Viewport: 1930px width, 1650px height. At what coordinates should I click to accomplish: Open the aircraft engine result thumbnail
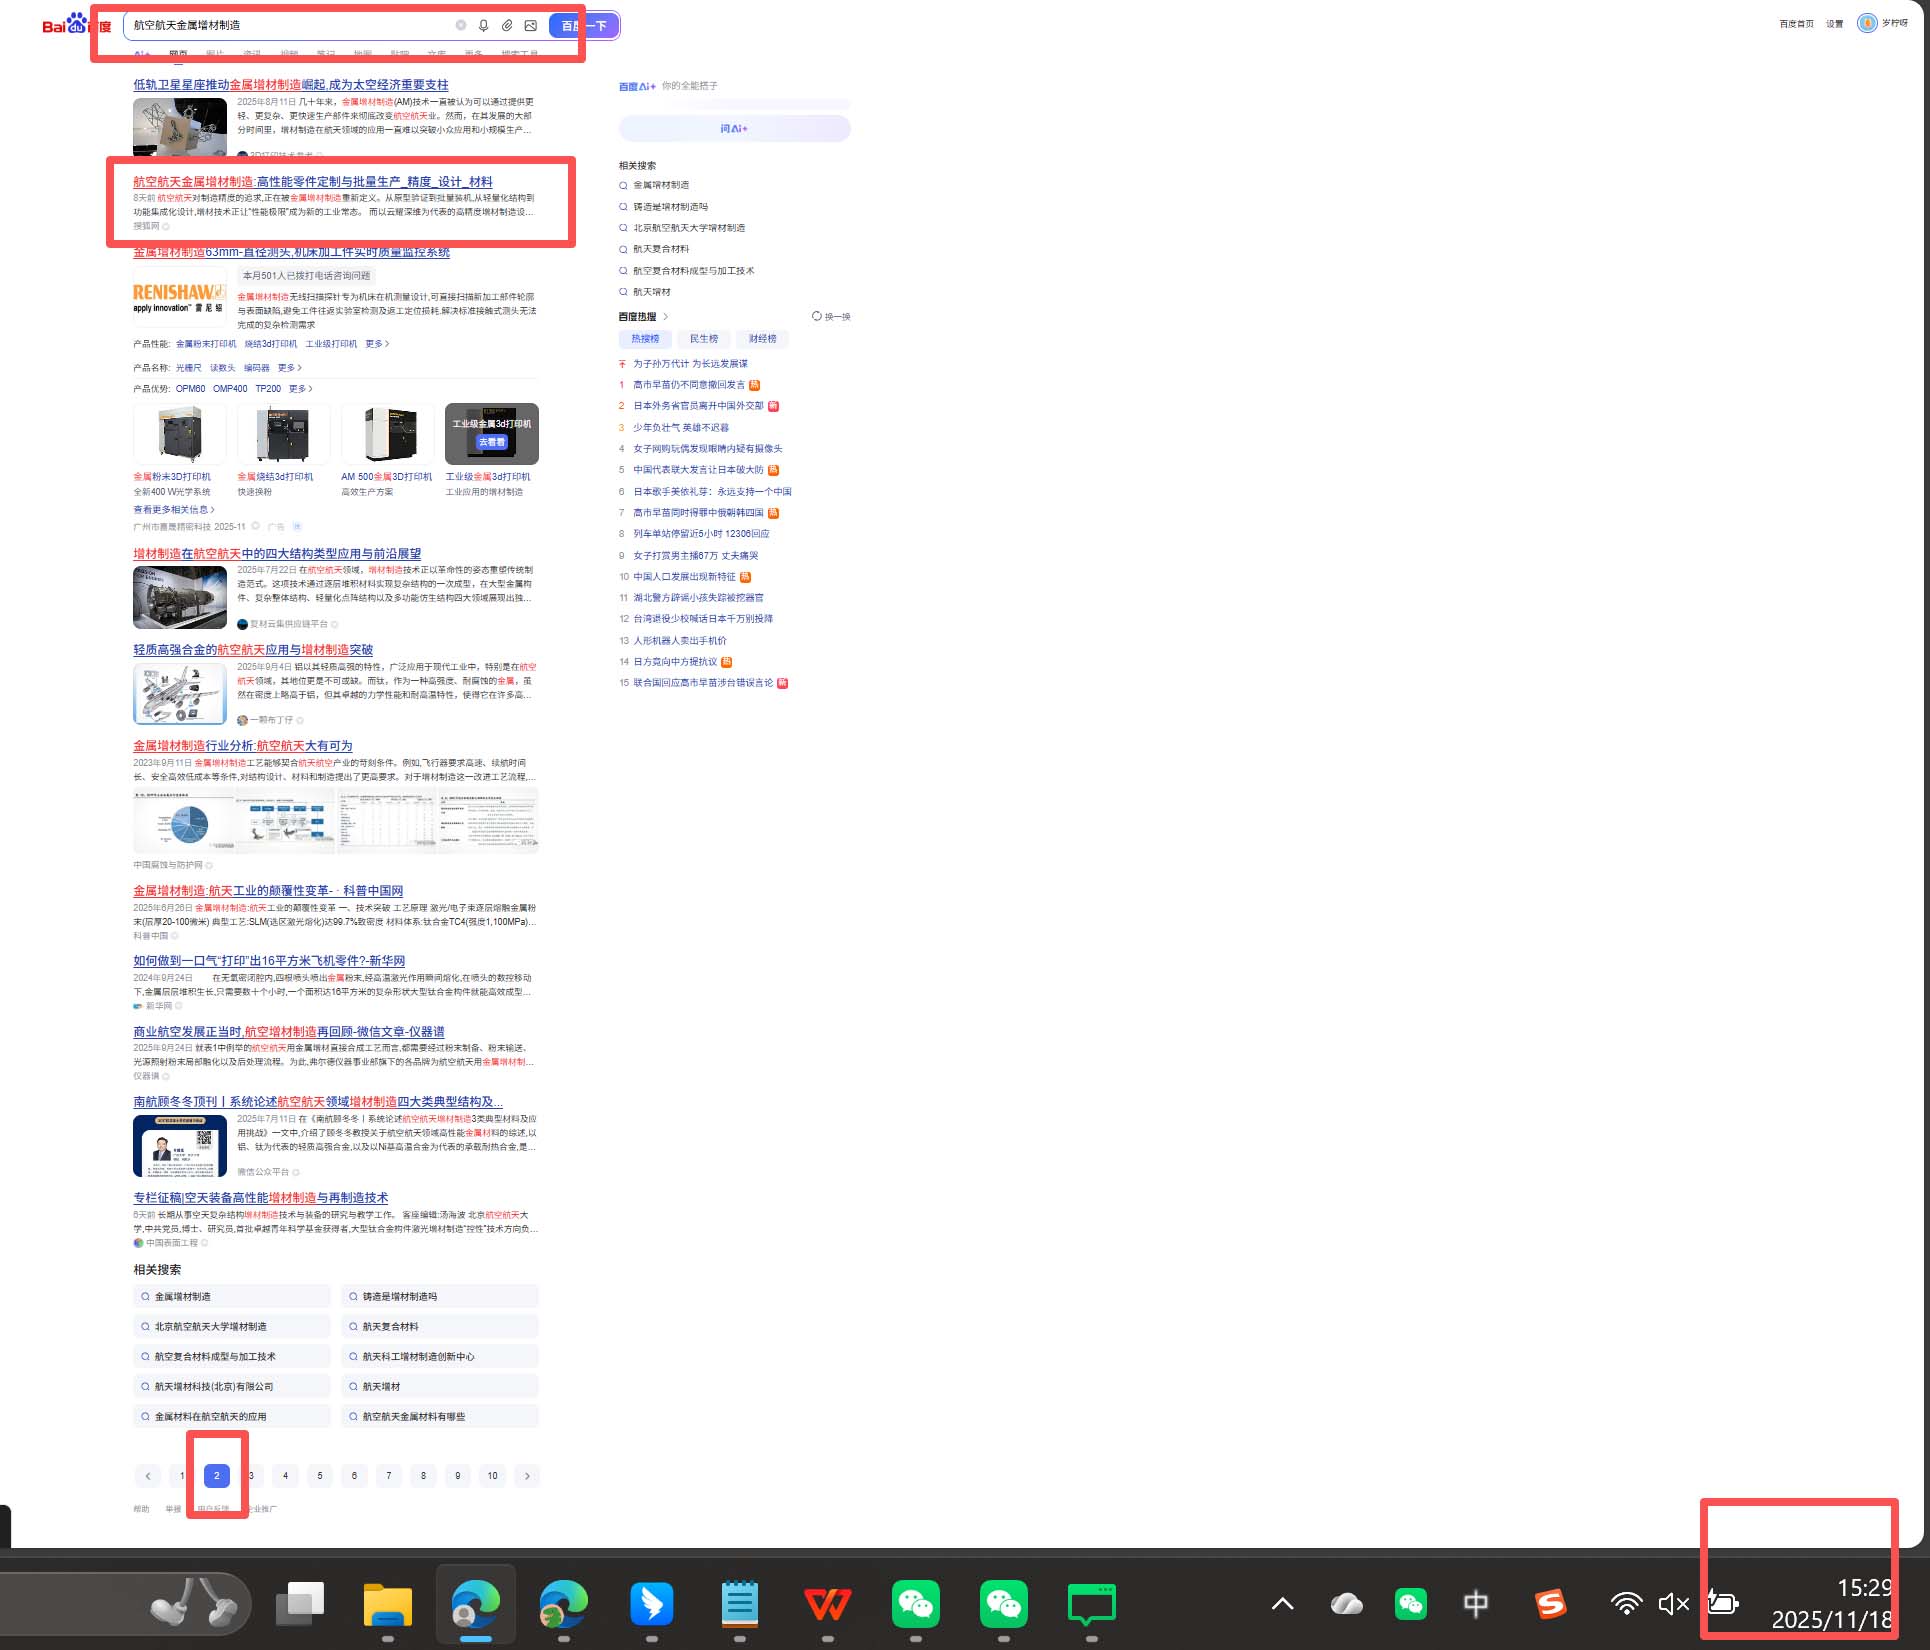click(x=180, y=597)
